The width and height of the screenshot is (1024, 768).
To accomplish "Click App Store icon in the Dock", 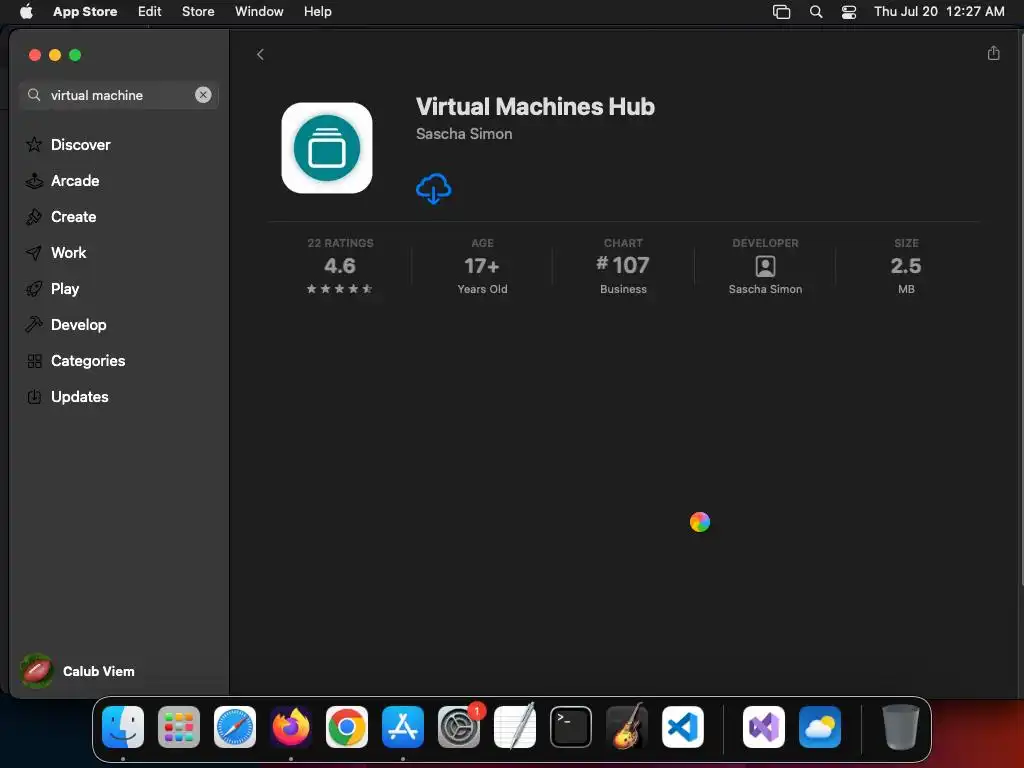I will coord(403,726).
